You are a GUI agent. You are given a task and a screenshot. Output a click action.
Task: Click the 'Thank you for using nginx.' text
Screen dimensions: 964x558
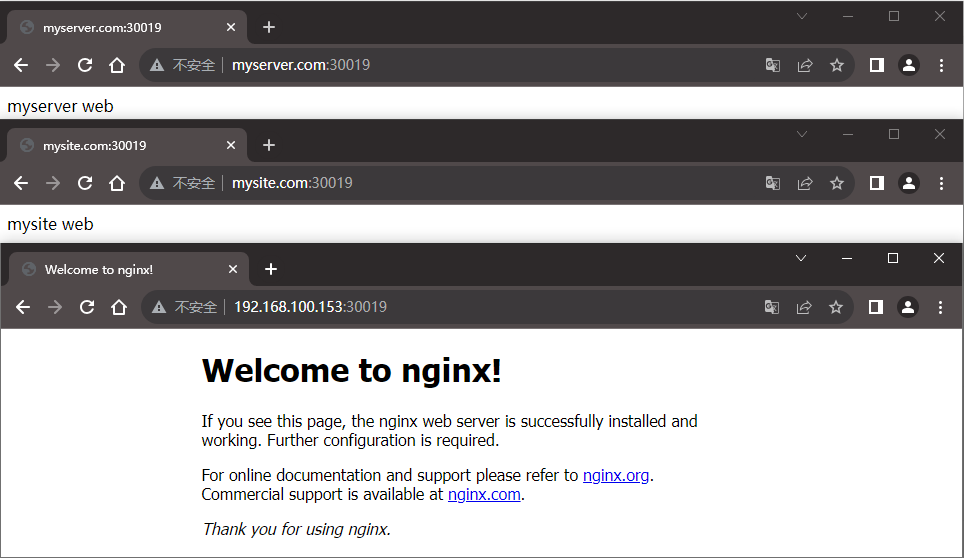296,529
